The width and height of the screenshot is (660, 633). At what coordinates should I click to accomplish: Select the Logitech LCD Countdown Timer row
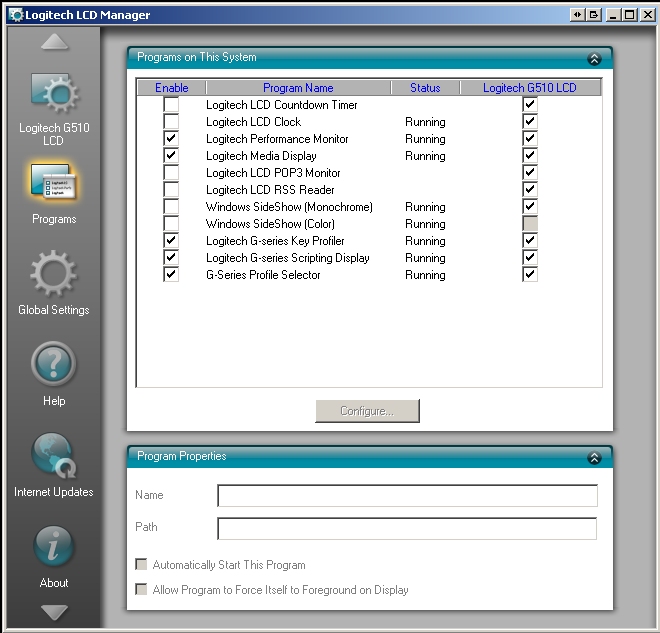[x=369, y=104]
